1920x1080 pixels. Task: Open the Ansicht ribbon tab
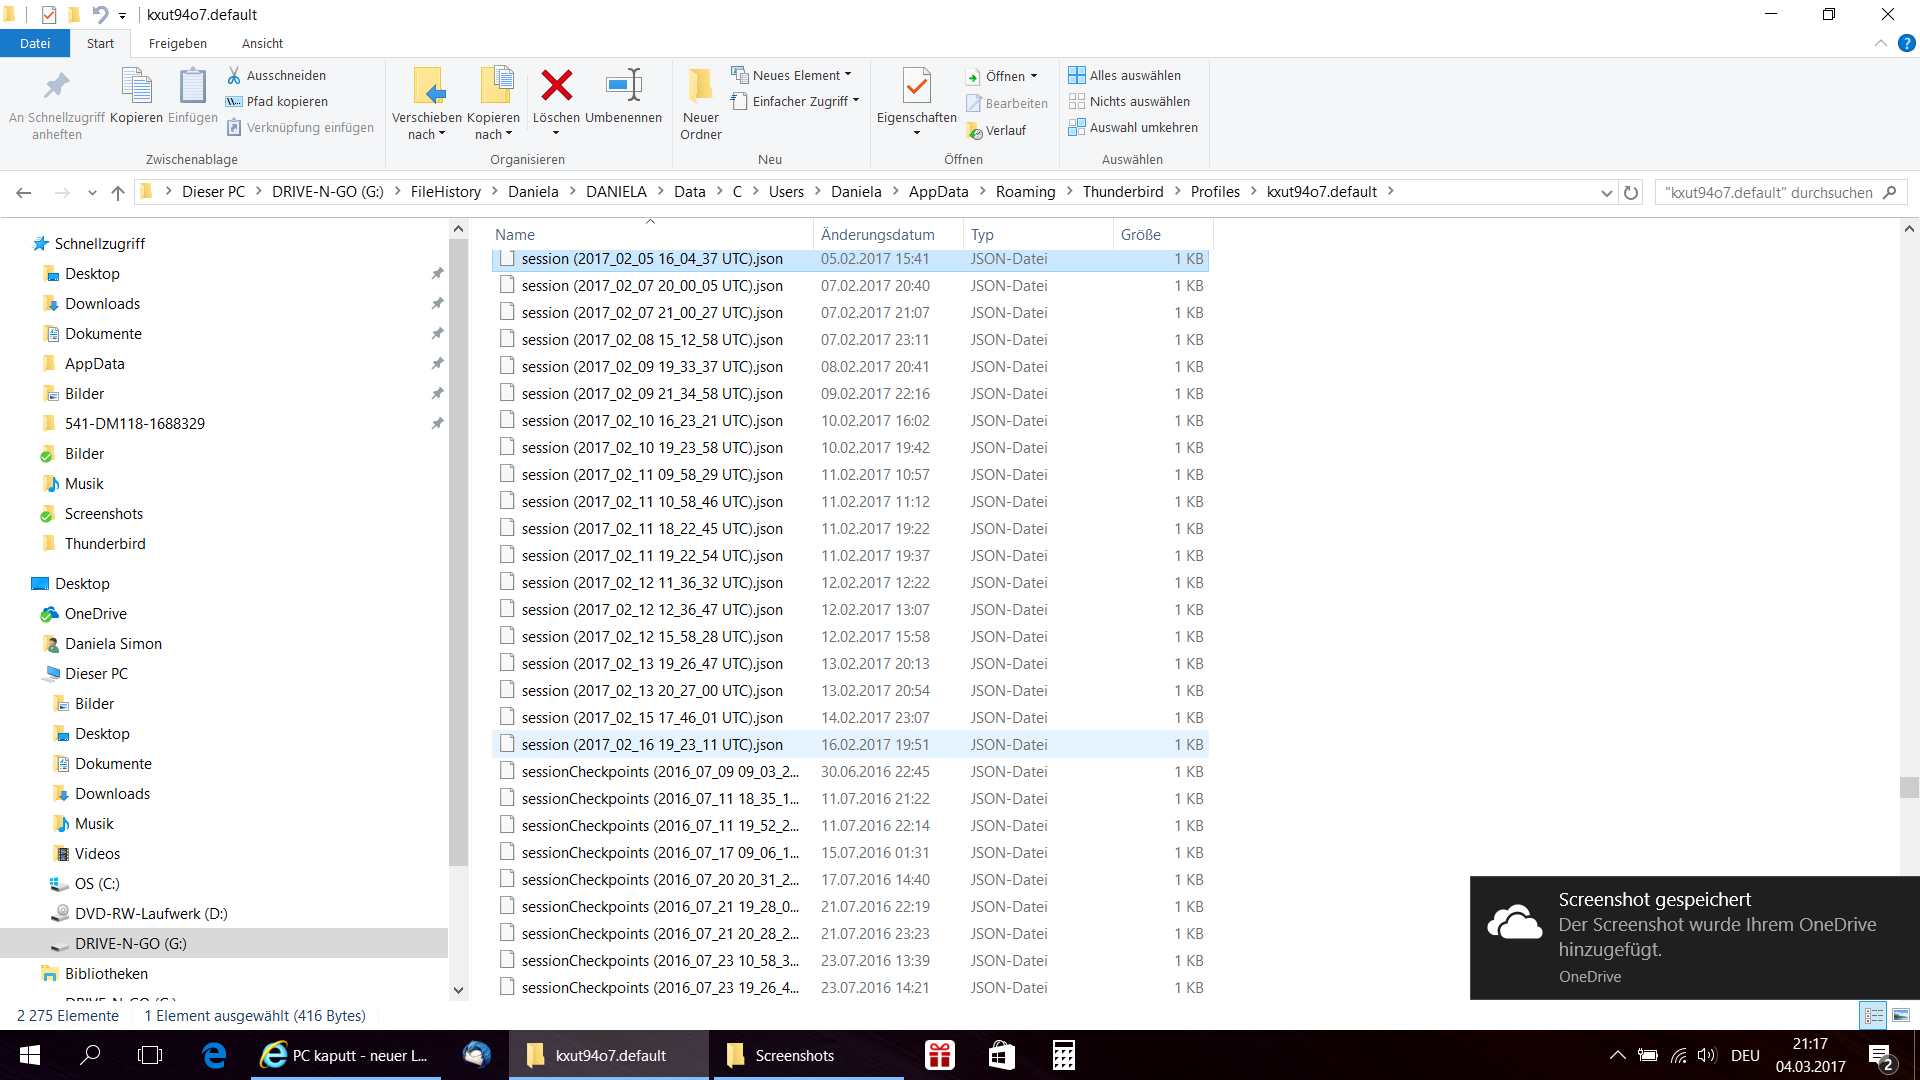[262, 43]
